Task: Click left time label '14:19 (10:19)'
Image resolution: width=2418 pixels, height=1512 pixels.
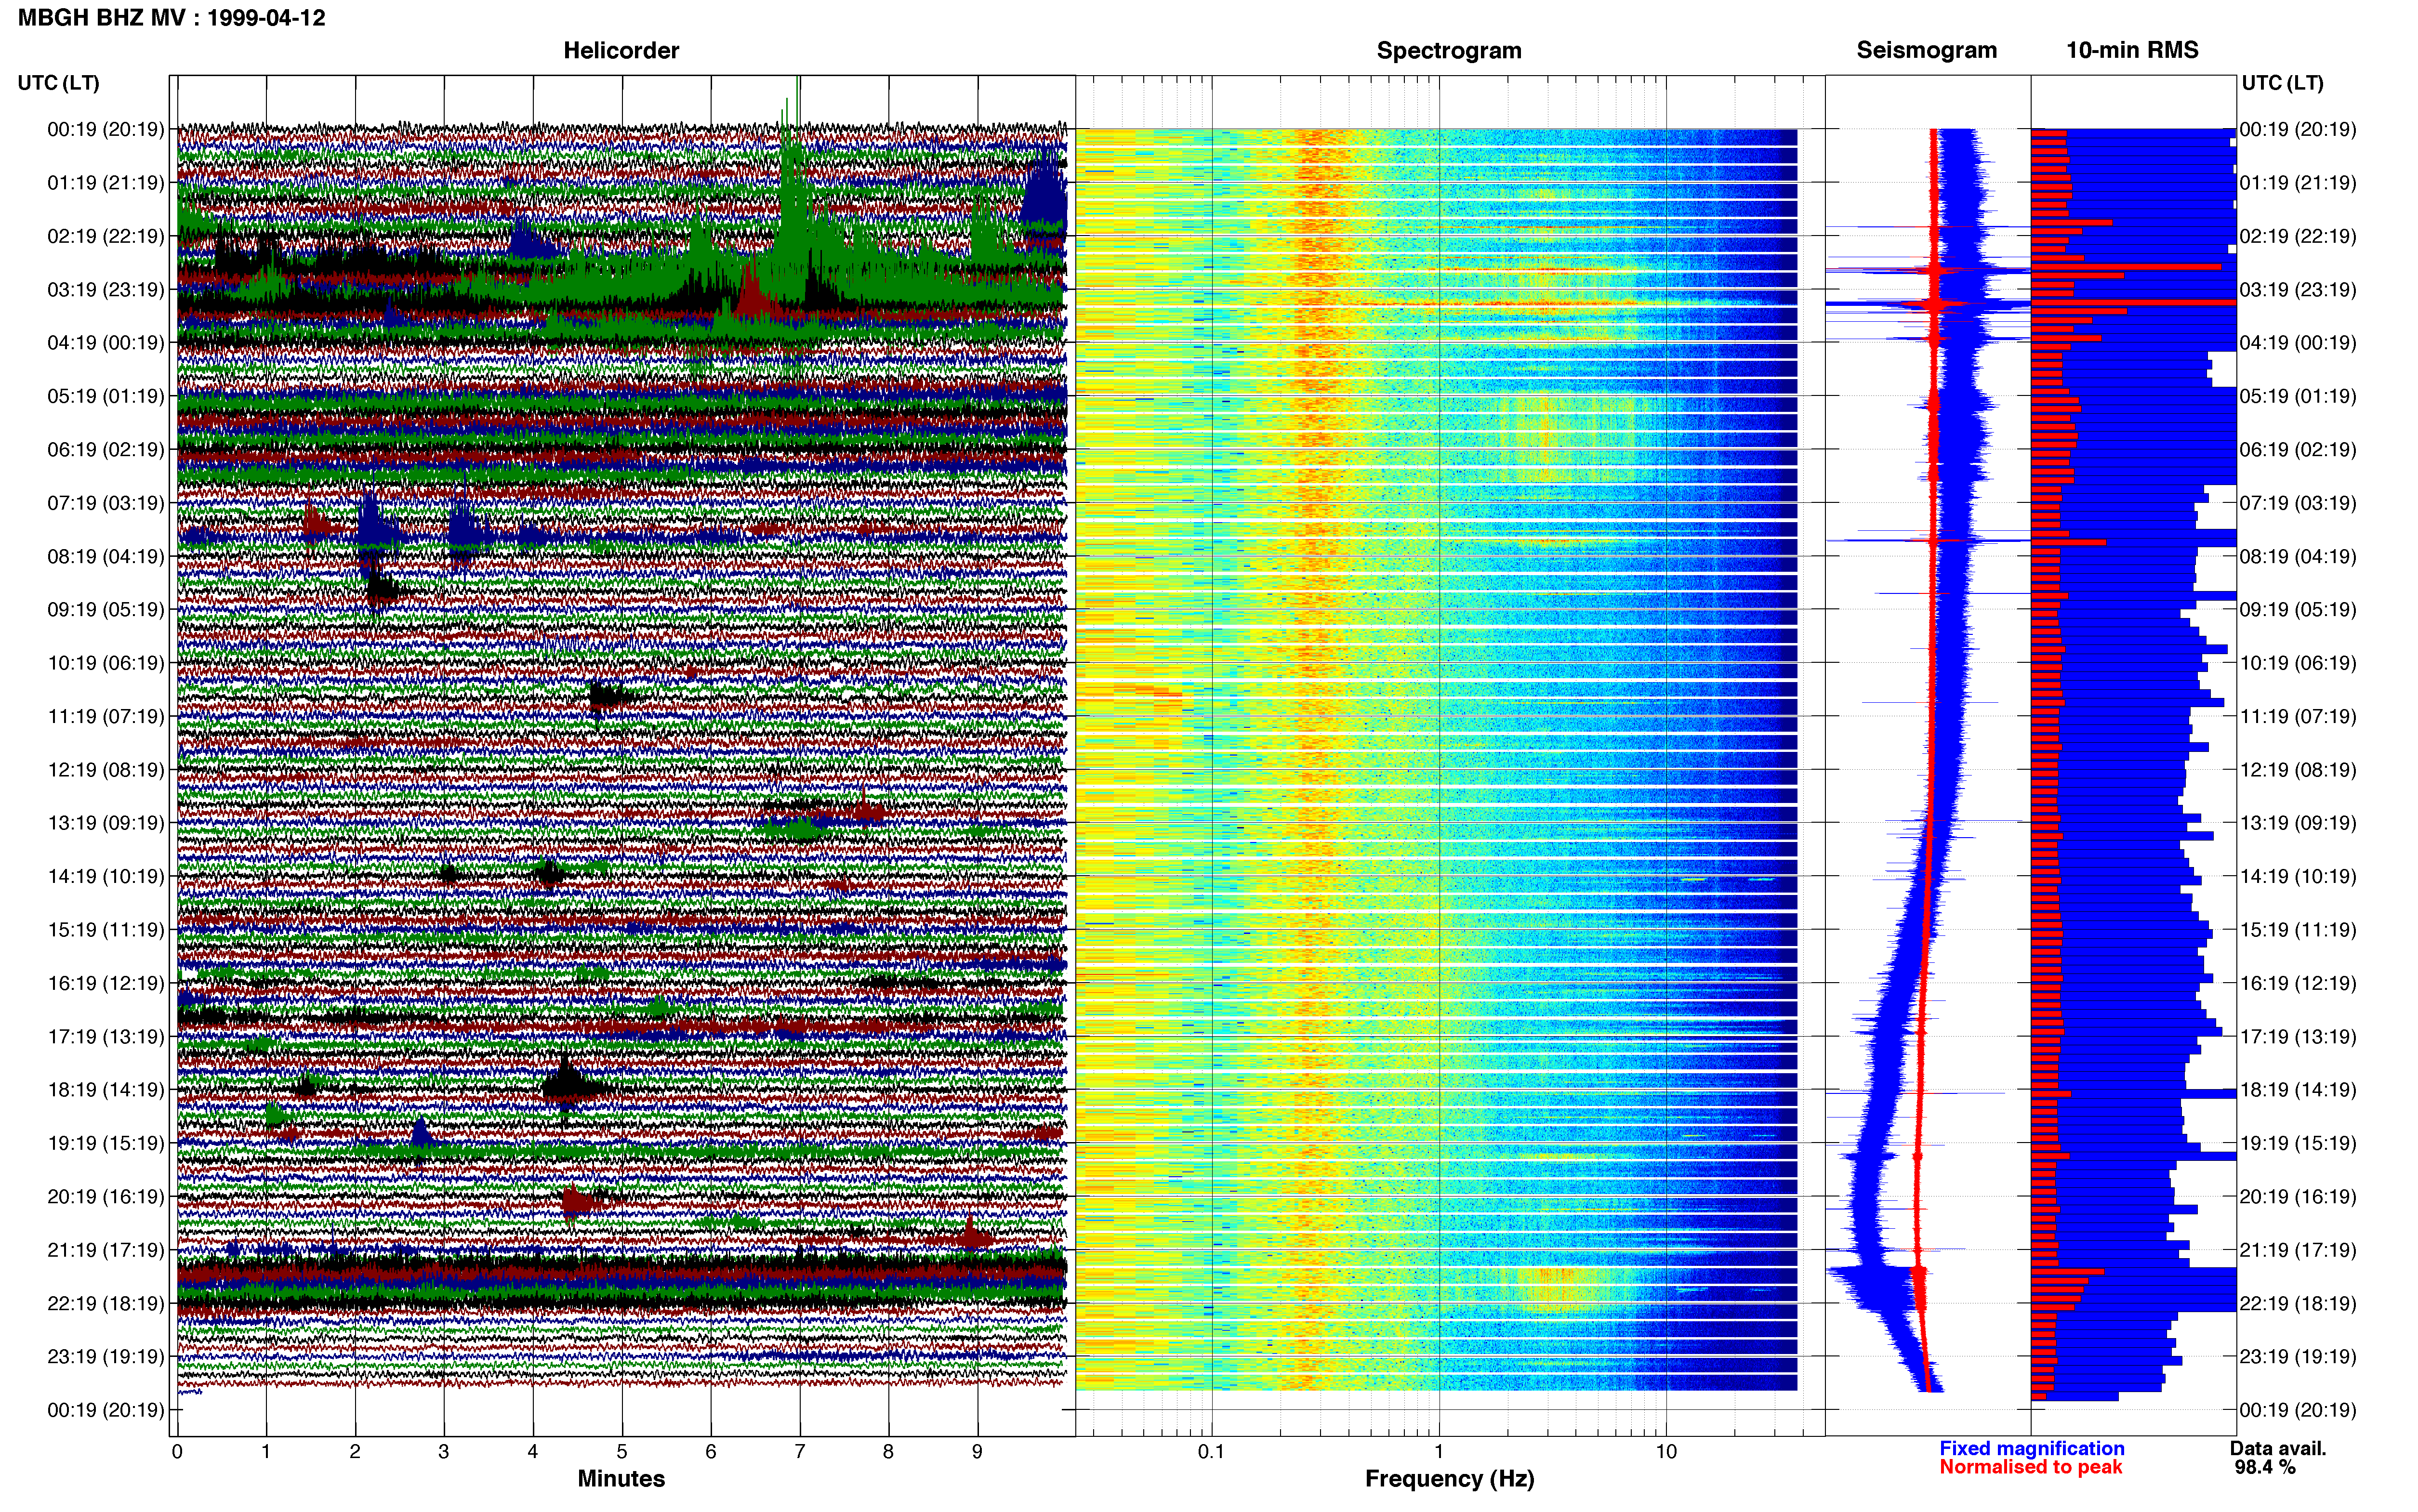Action: (x=106, y=877)
